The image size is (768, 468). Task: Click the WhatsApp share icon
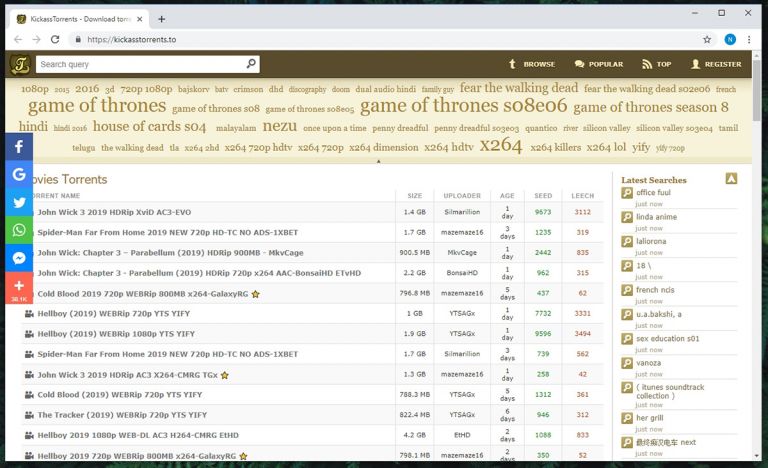tap(19, 230)
